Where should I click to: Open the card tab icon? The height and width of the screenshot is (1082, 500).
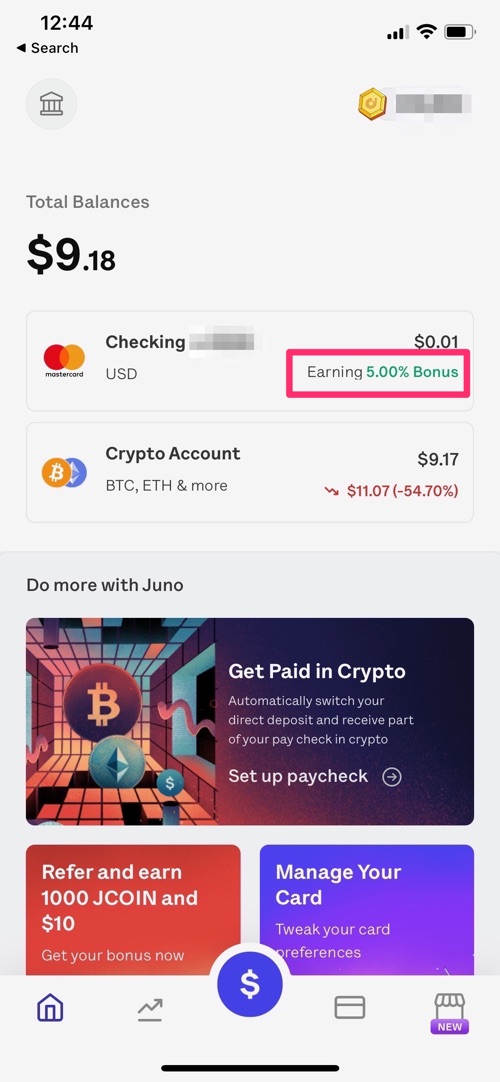[350, 1008]
